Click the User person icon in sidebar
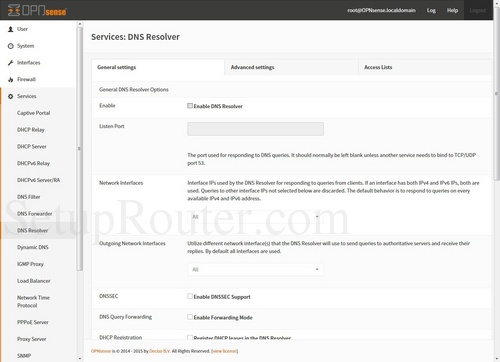Image resolution: width=500 pixels, height=362 pixels. pos(11,29)
